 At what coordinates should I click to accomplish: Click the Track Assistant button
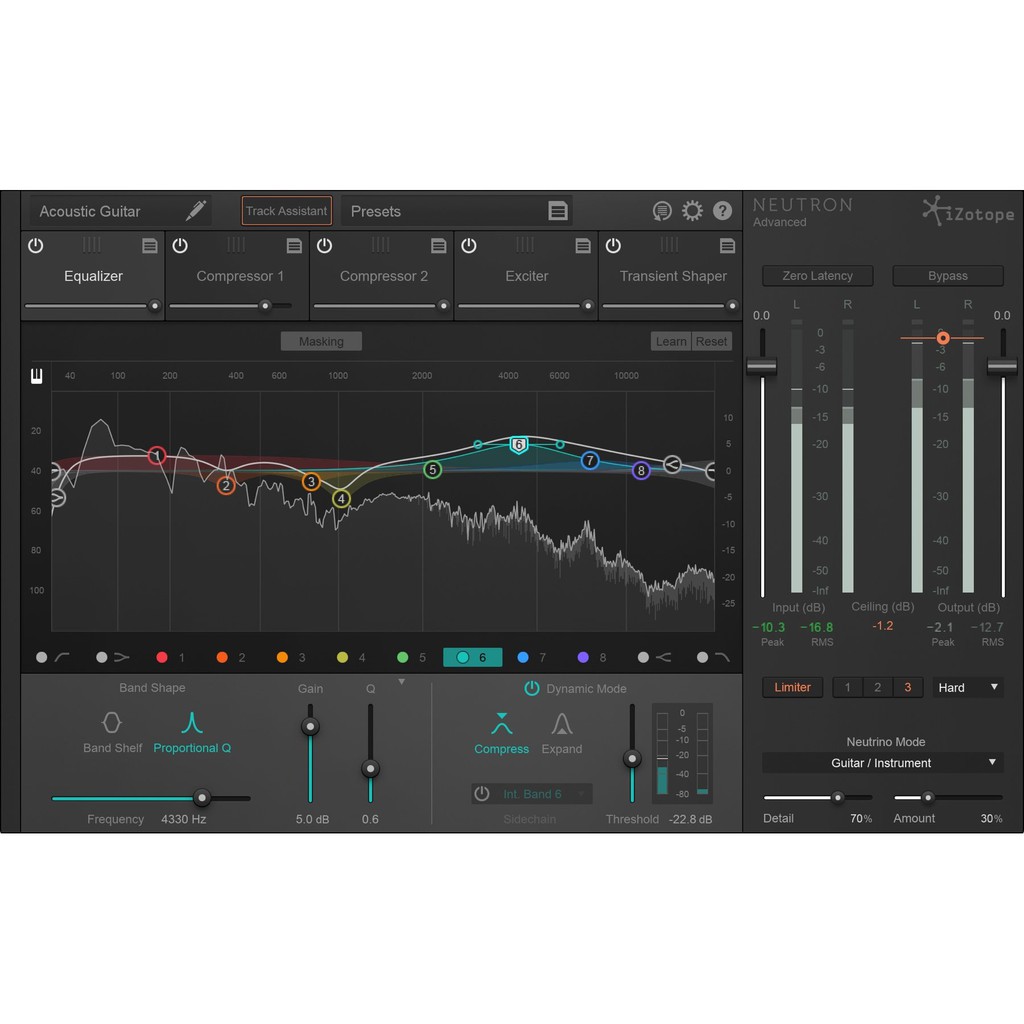click(x=286, y=211)
